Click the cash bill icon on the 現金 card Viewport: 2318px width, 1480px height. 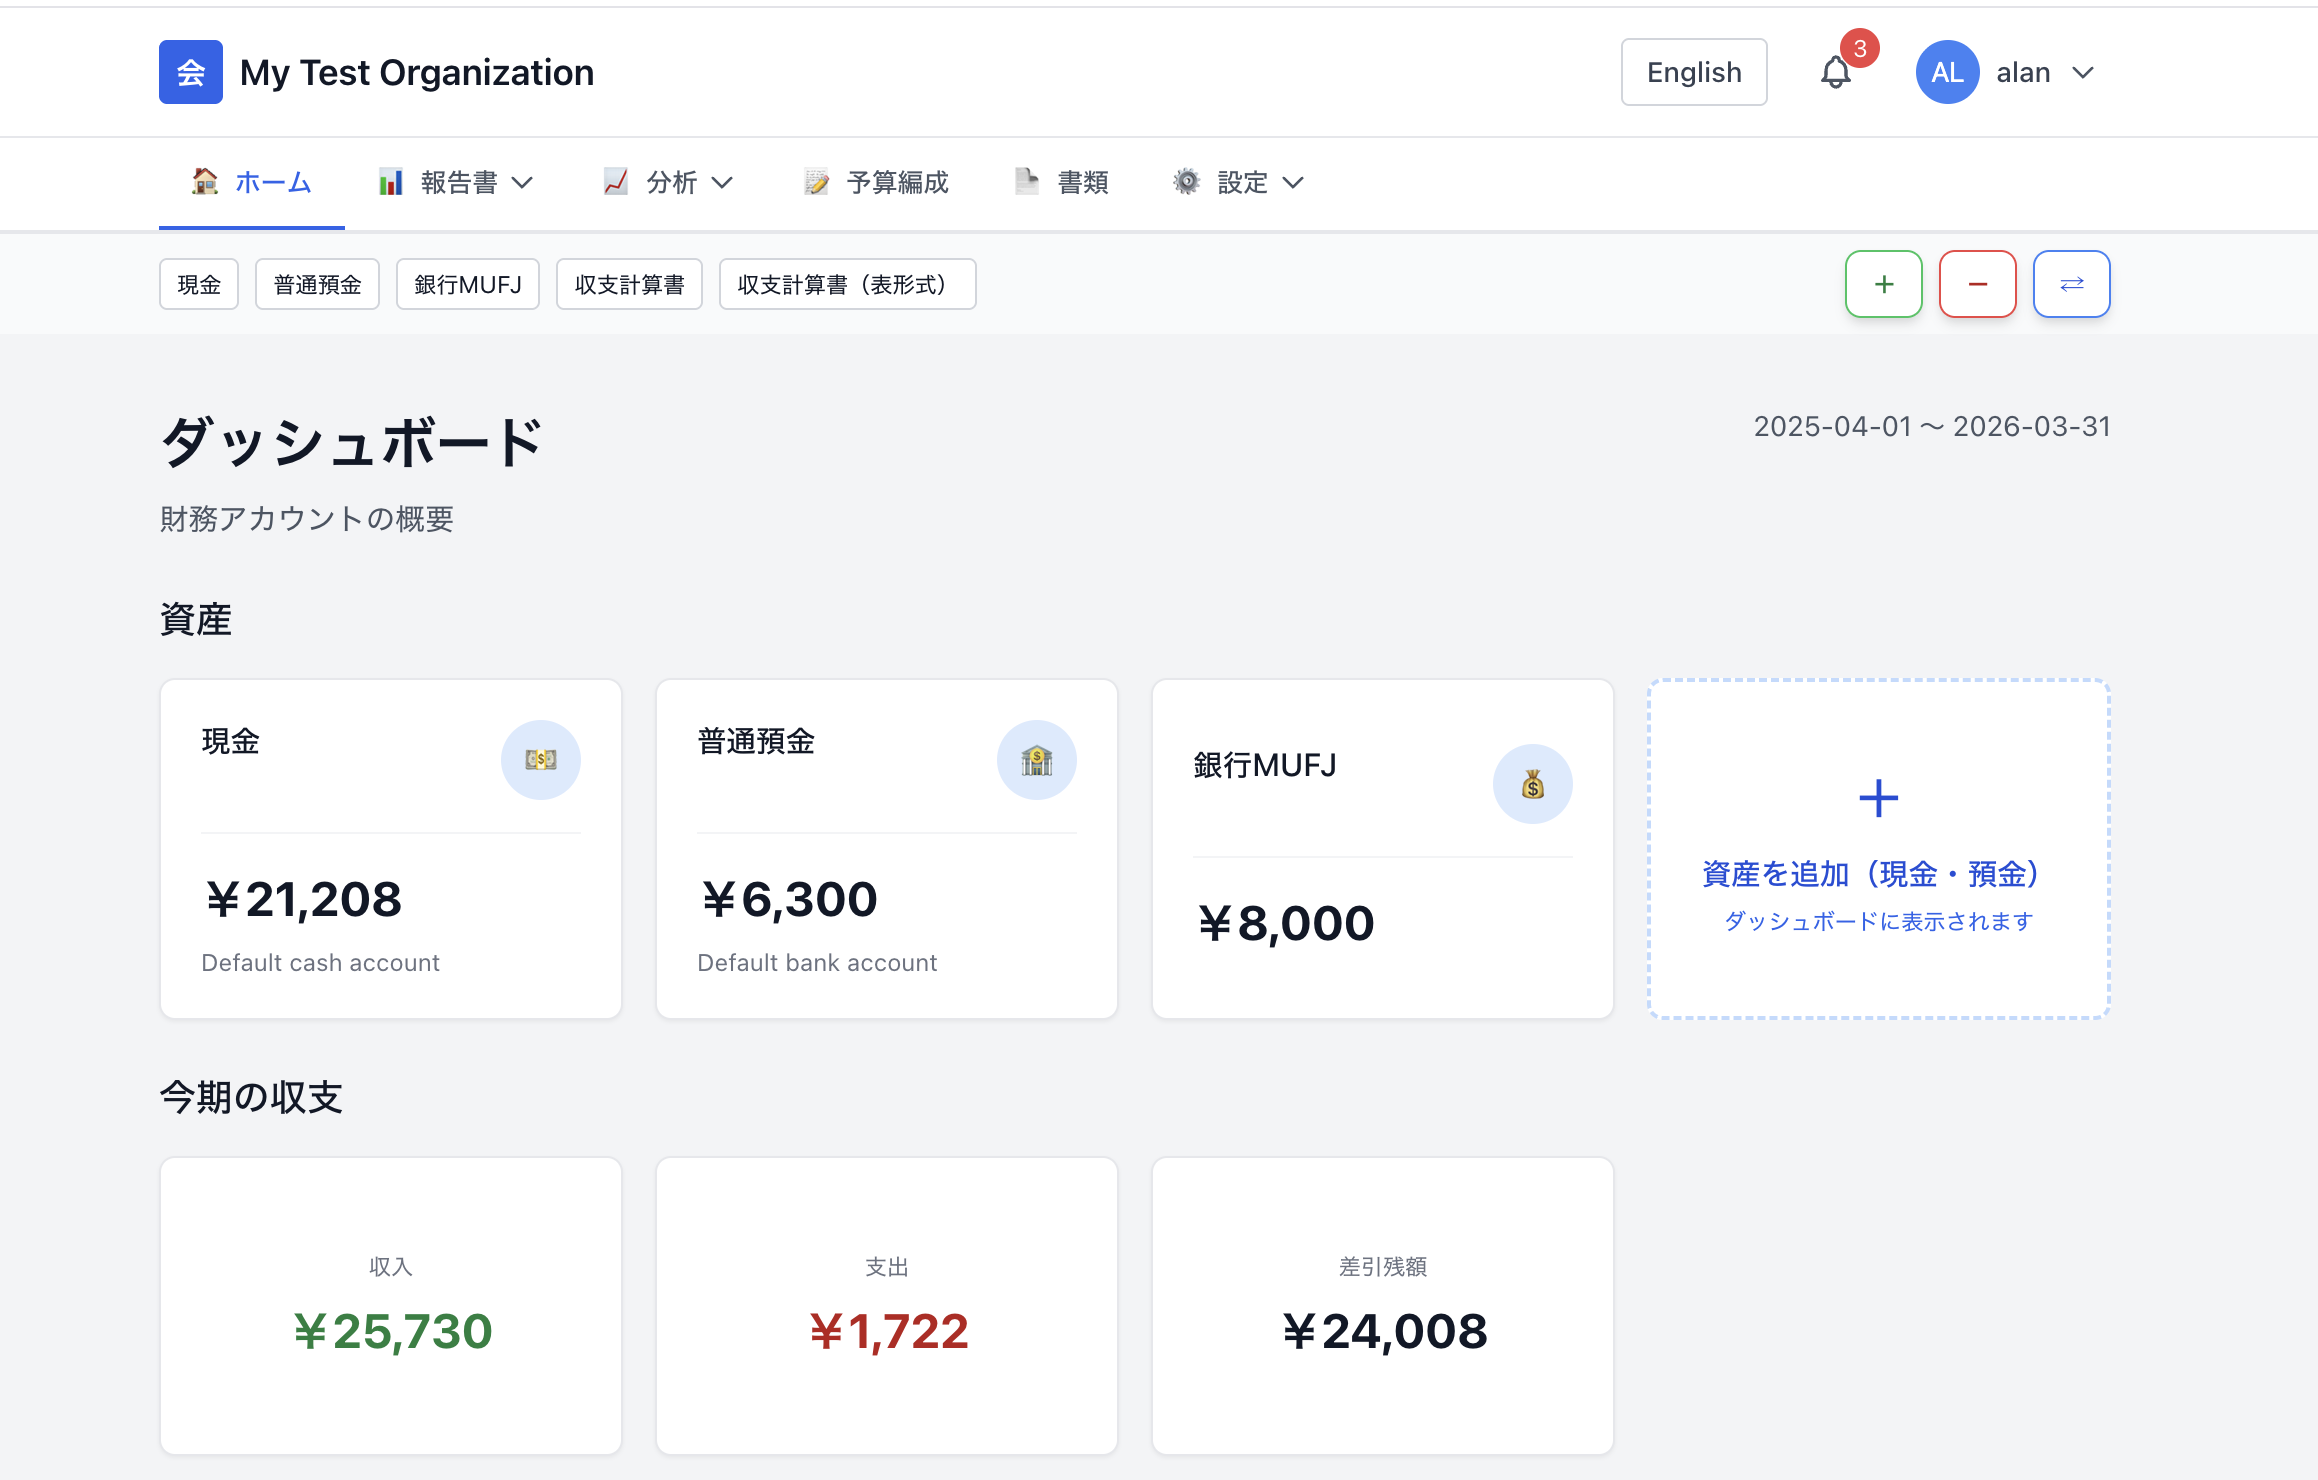pos(541,760)
